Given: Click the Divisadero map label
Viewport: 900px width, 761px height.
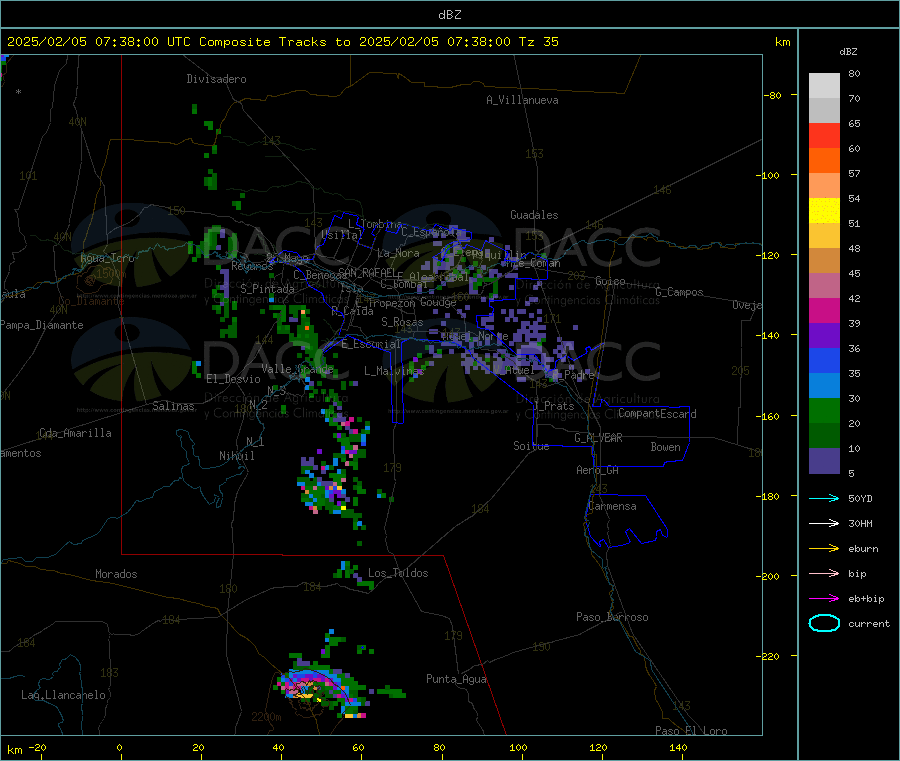Looking at the screenshot, I should click(216, 79).
